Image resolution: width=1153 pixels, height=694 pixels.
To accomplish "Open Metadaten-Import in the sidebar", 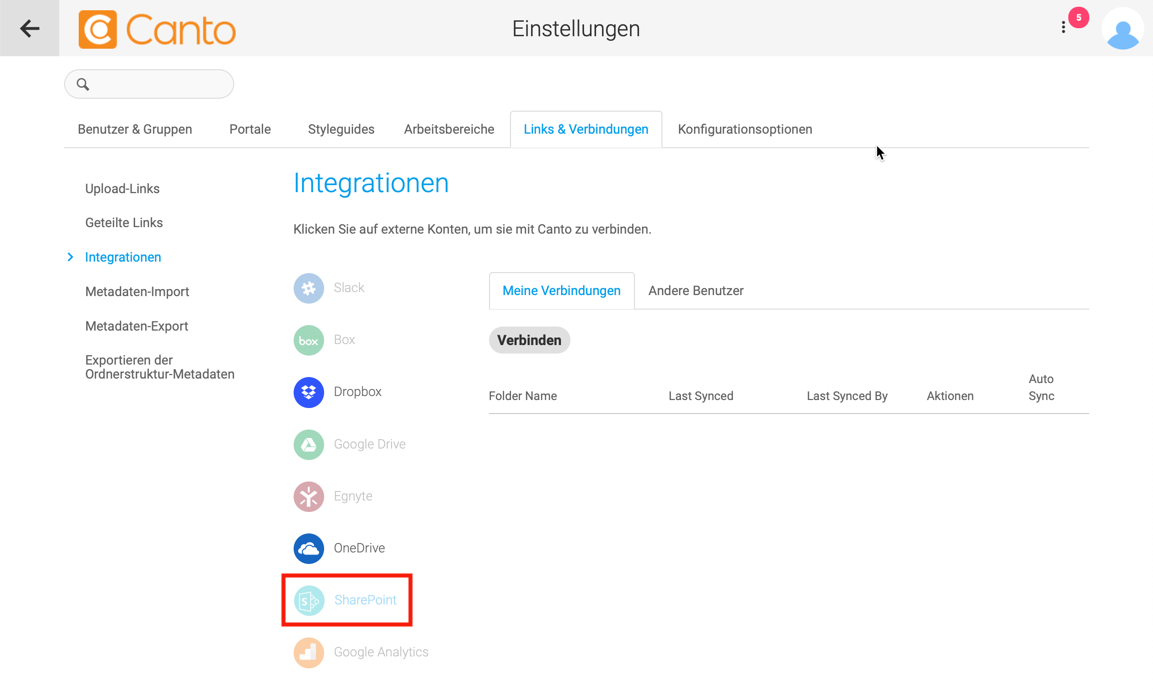I will pyautogui.click(x=138, y=292).
